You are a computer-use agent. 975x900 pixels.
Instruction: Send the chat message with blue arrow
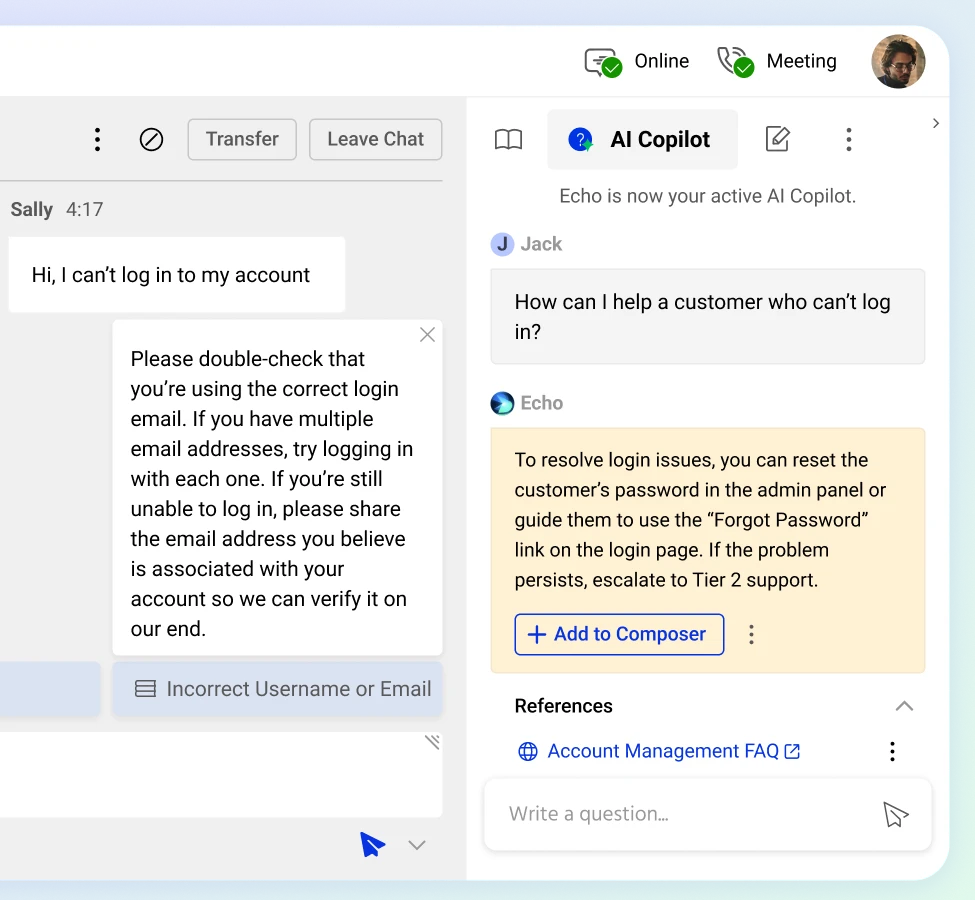(x=372, y=845)
